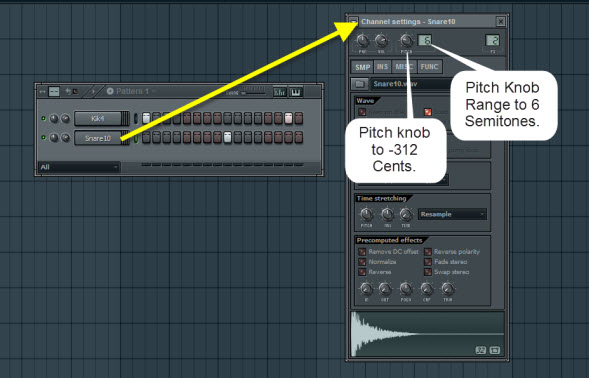The width and height of the screenshot is (589, 378).
Task: Enable Reverse checkbox
Action: 362,272
